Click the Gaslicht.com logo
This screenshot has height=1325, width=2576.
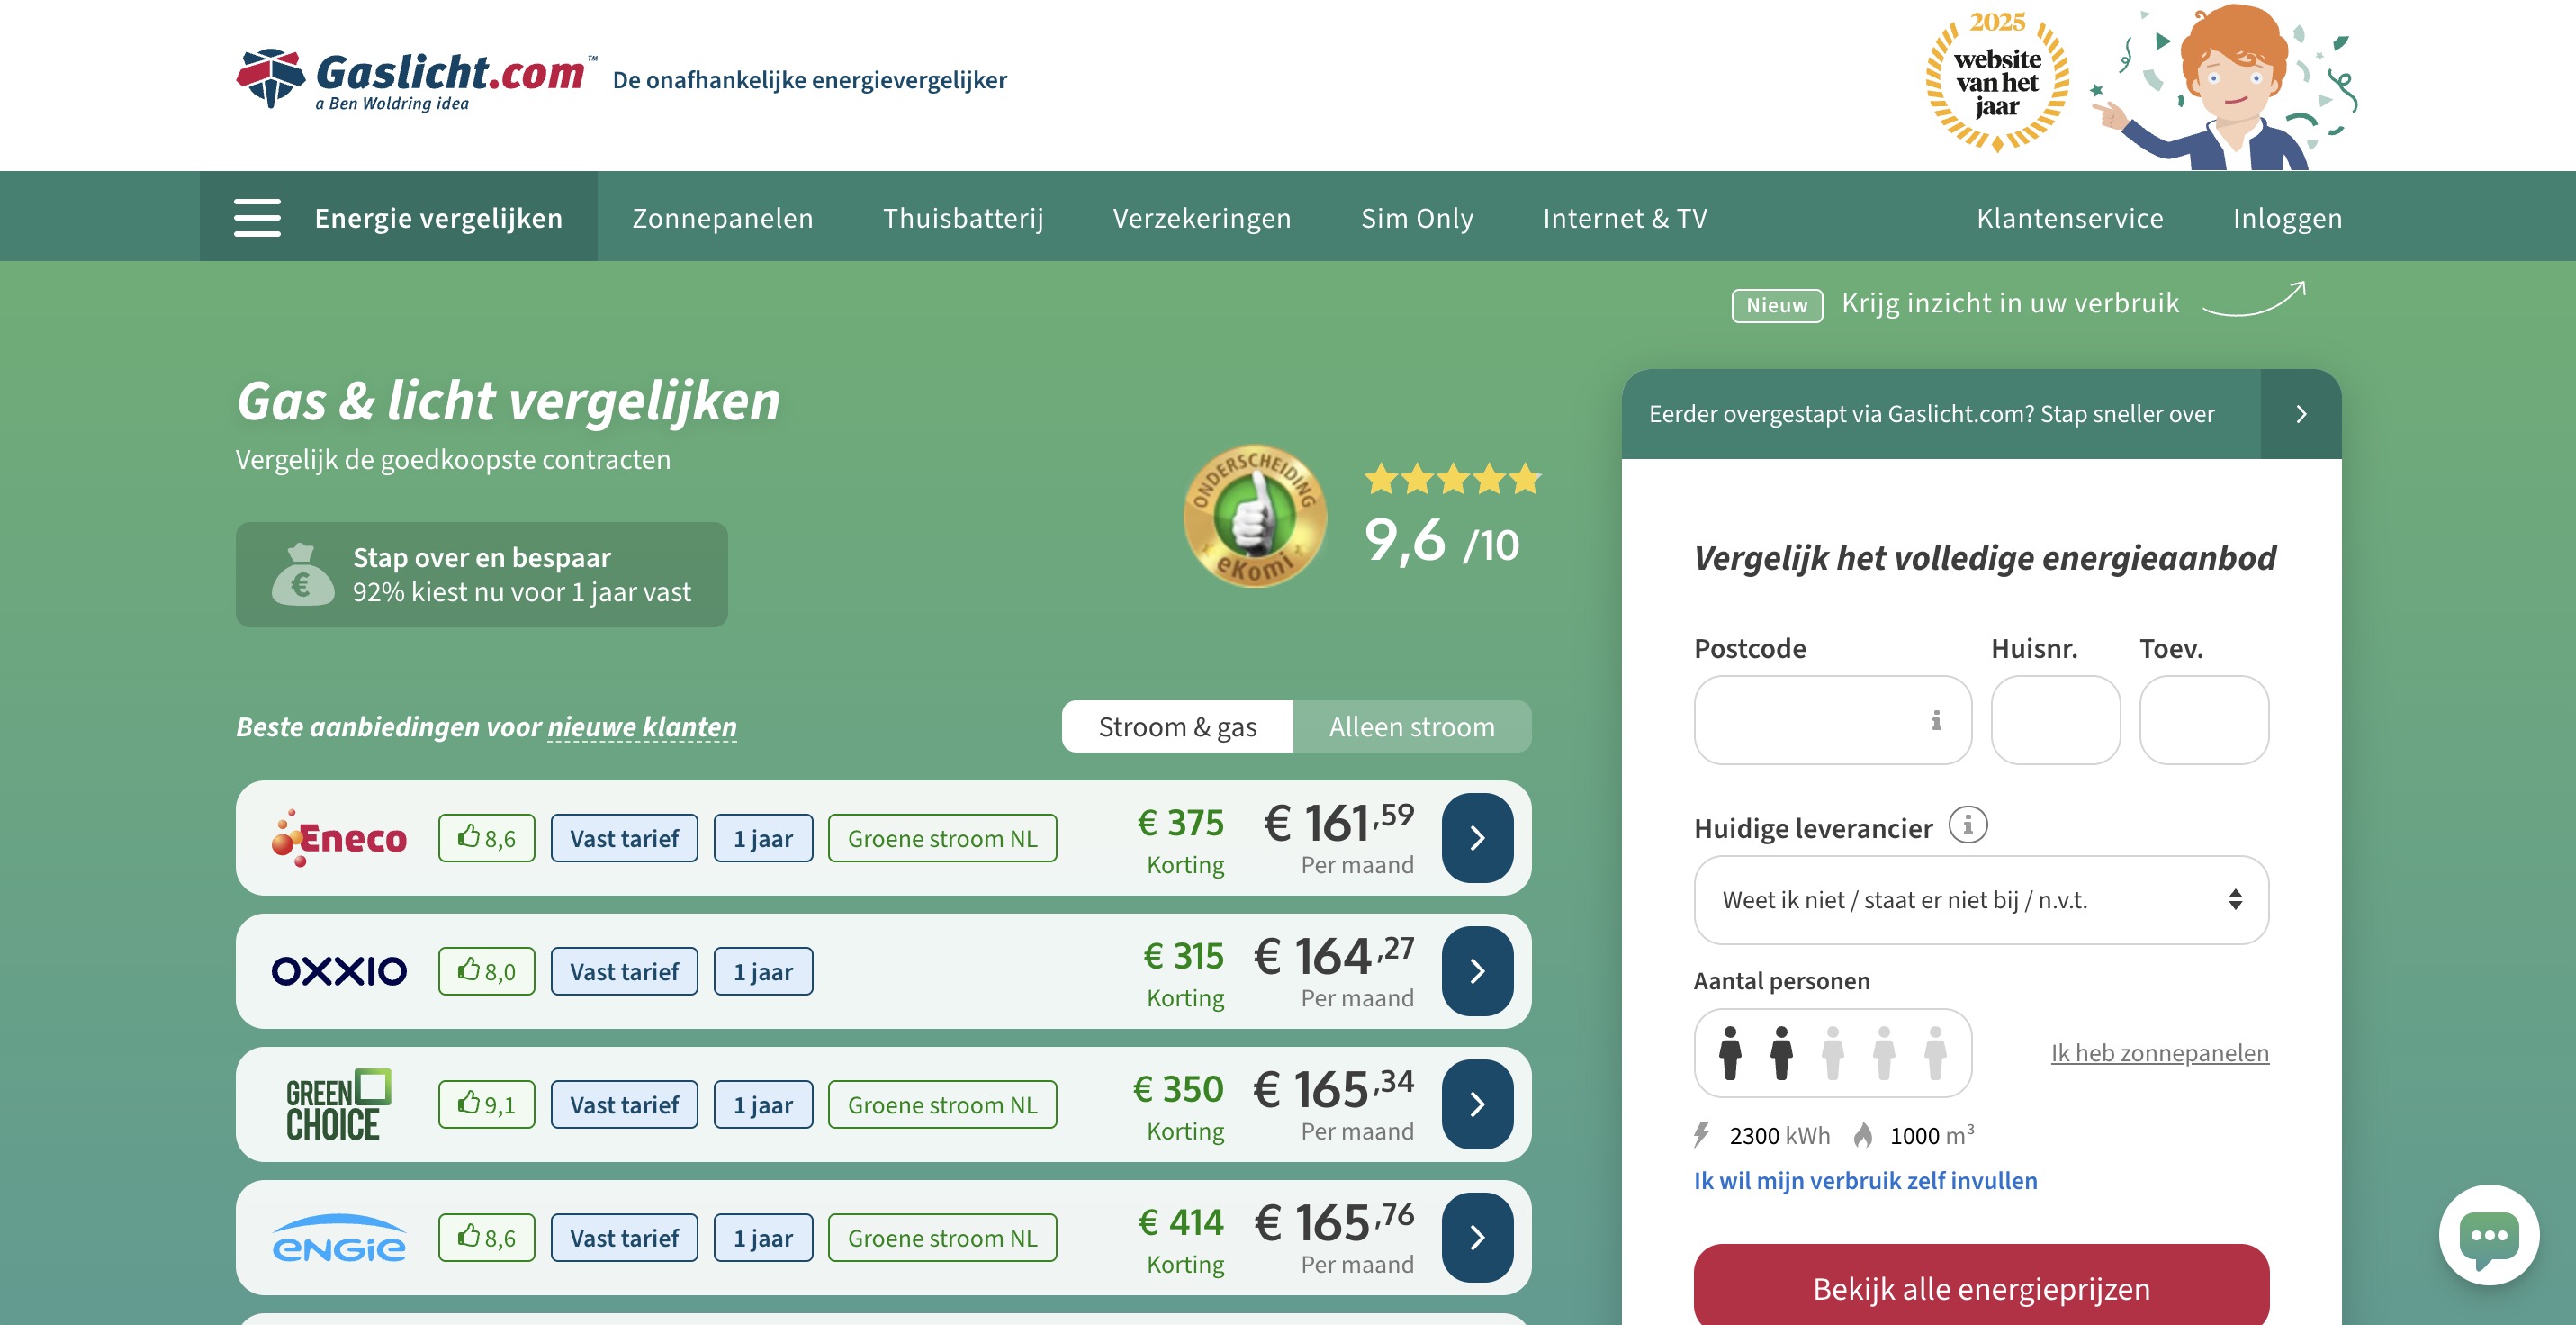click(416, 79)
